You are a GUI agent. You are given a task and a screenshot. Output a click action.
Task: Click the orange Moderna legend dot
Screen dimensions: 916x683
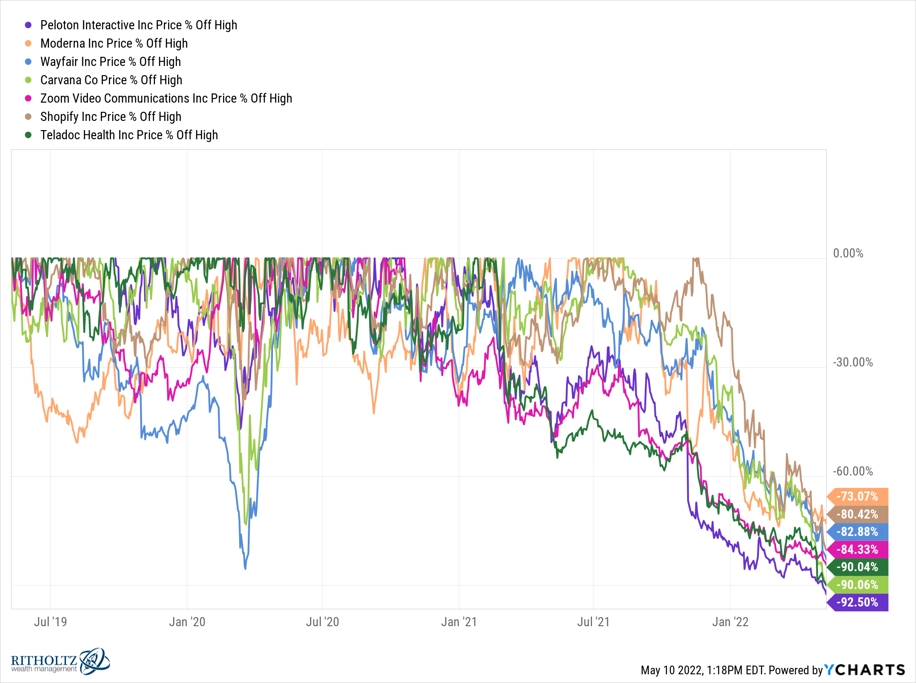coord(28,43)
